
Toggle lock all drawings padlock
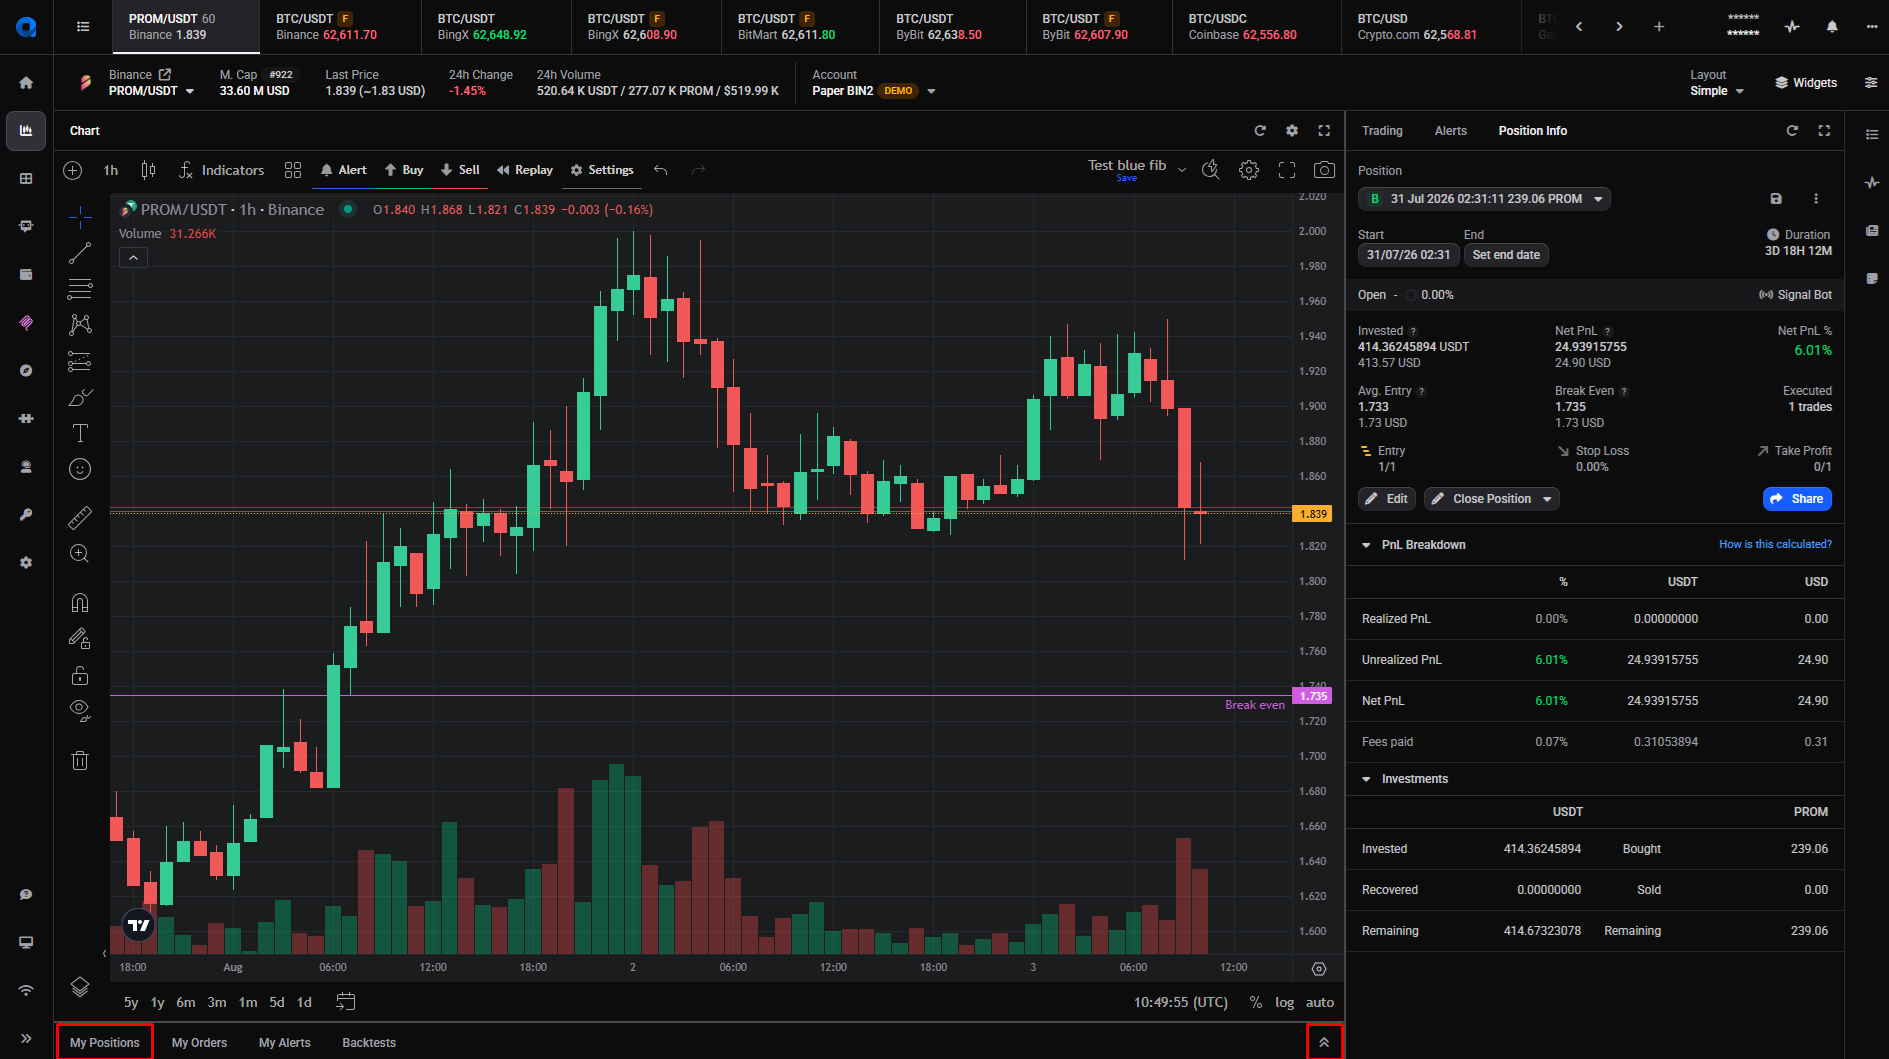(x=80, y=675)
